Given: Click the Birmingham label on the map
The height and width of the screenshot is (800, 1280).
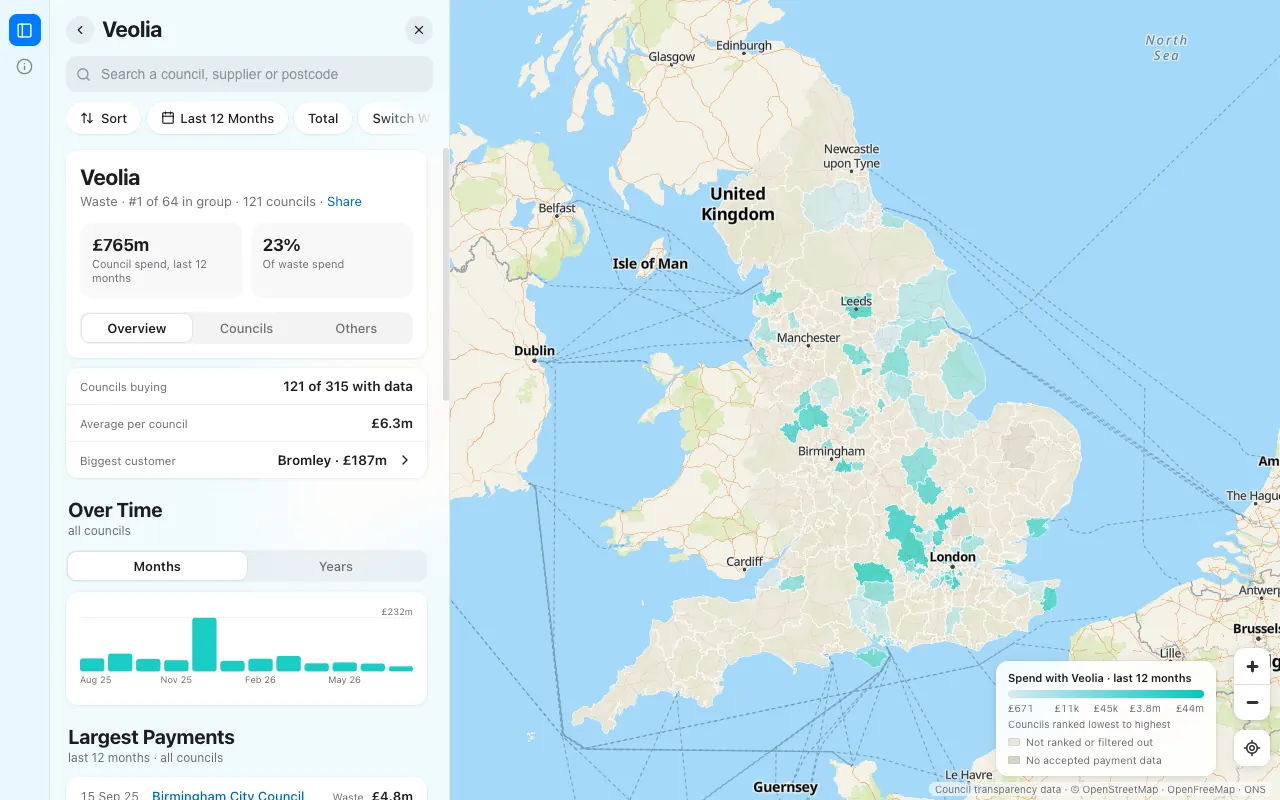Looking at the screenshot, I should (831, 451).
